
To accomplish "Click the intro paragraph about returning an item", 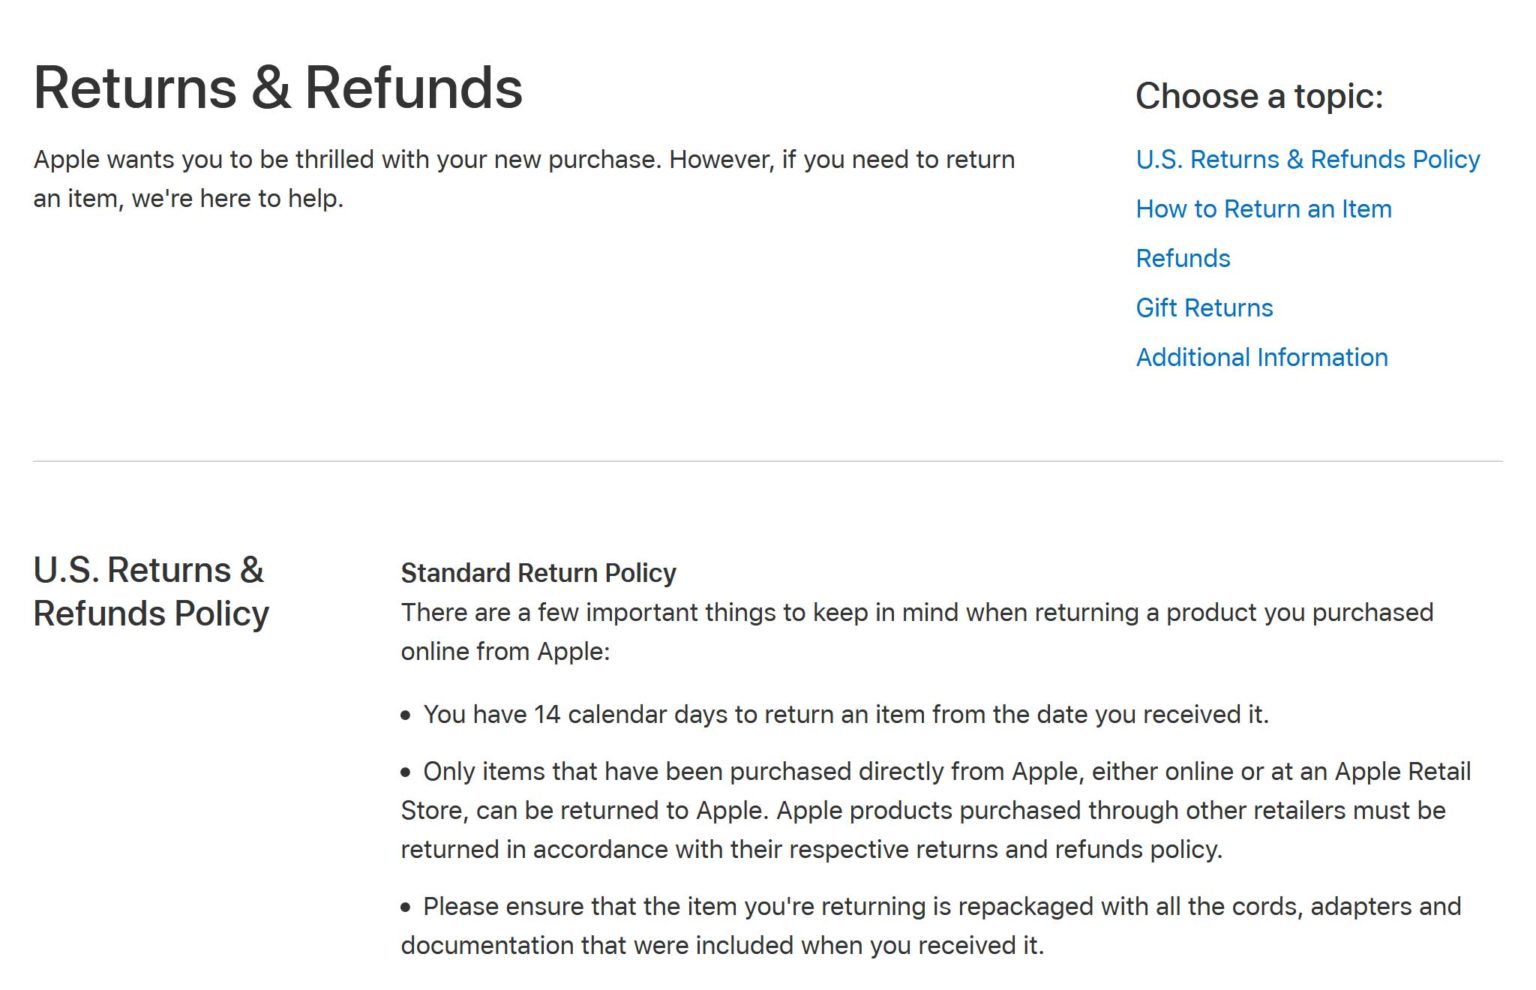I will tap(525, 178).
